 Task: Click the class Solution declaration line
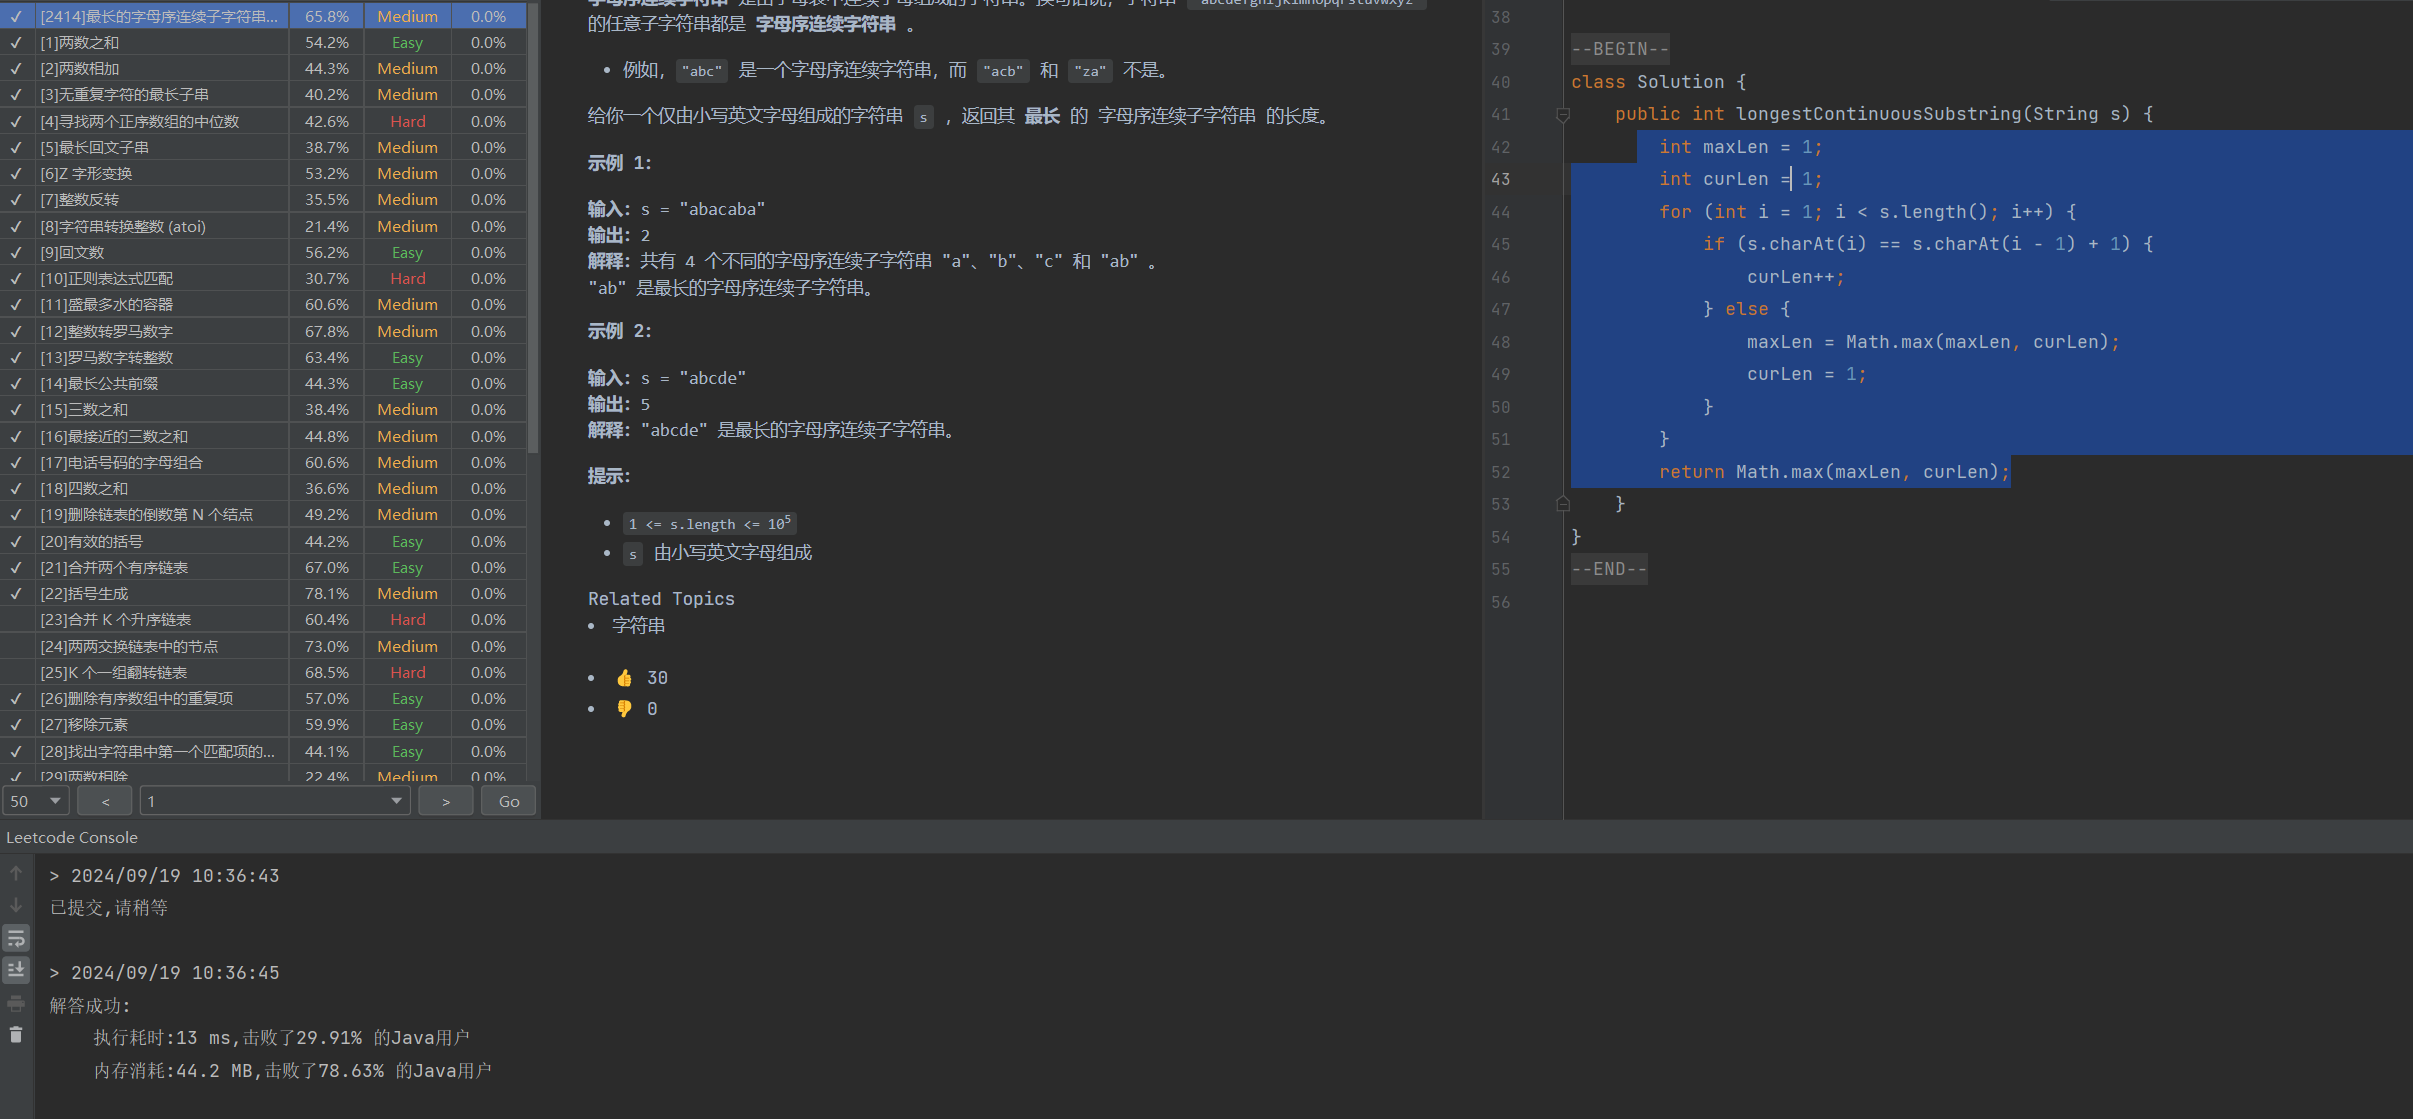coord(1659,82)
